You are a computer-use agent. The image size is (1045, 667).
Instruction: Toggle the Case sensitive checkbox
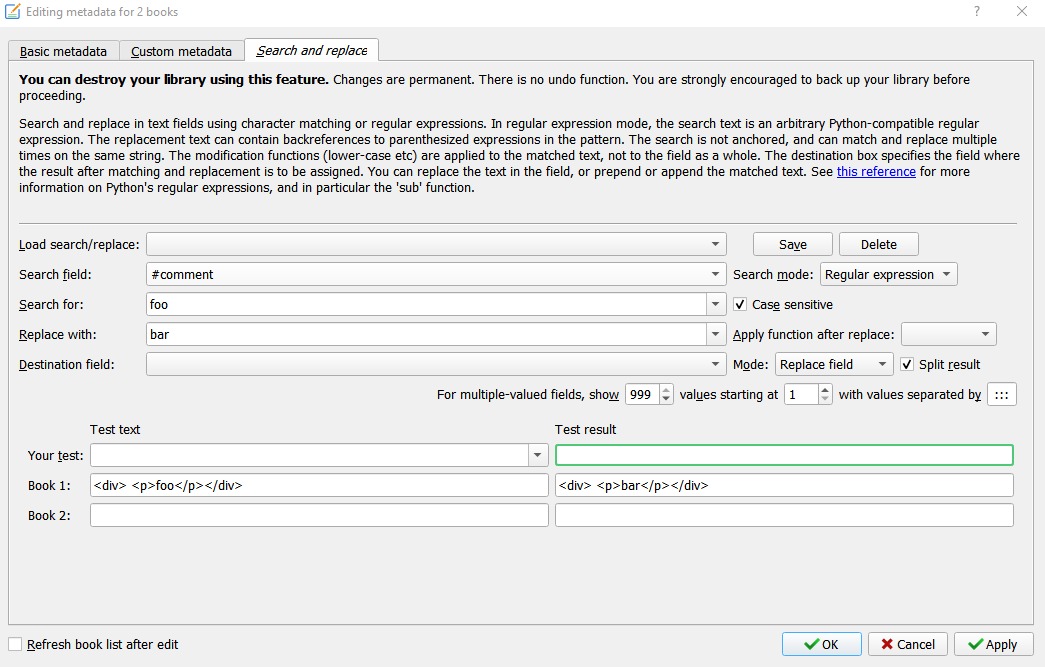tap(741, 304)
